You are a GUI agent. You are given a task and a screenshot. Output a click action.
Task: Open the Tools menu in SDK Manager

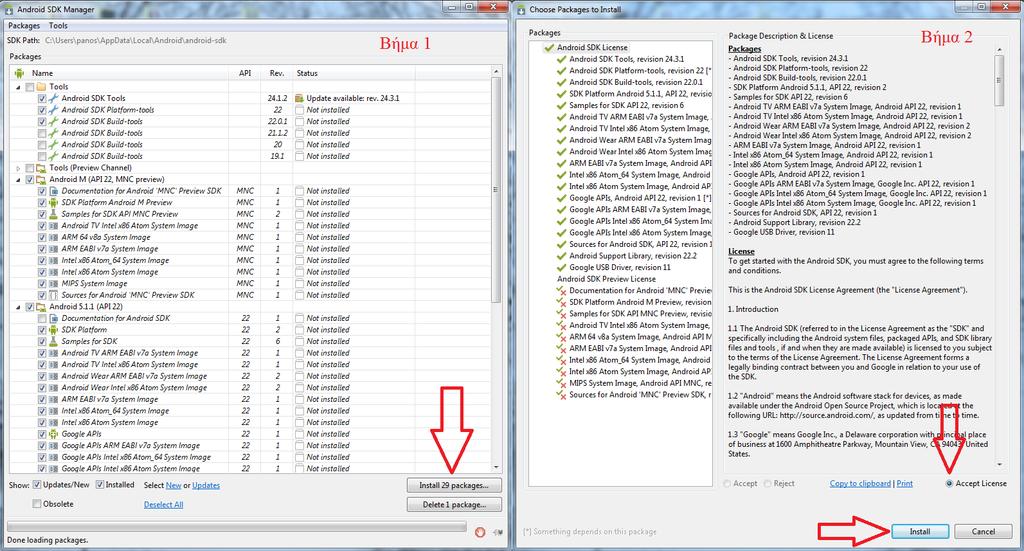(x=58, y=25)
